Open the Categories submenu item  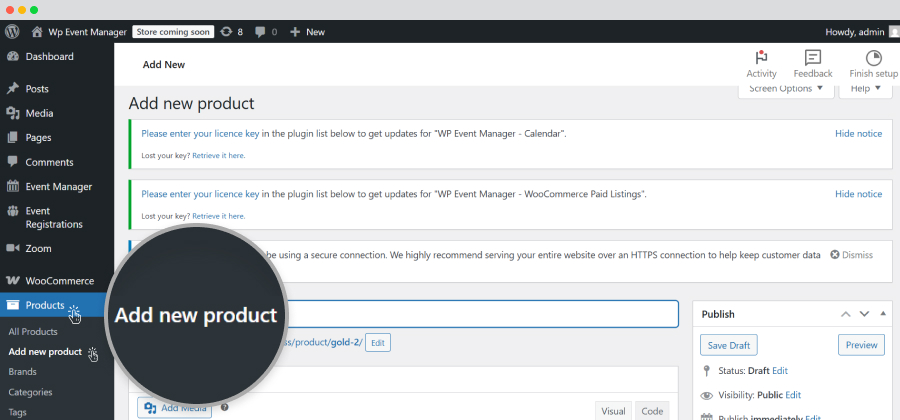pos(30,392)
